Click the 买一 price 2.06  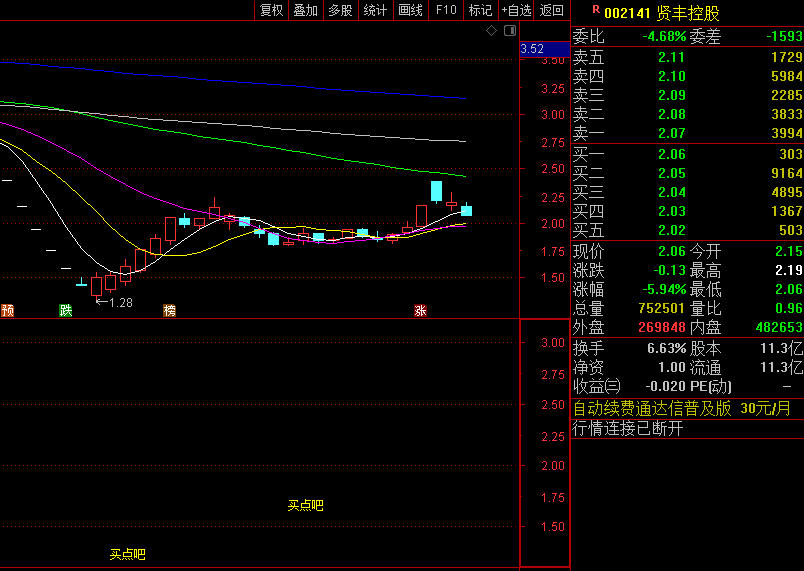click(672, 154)
